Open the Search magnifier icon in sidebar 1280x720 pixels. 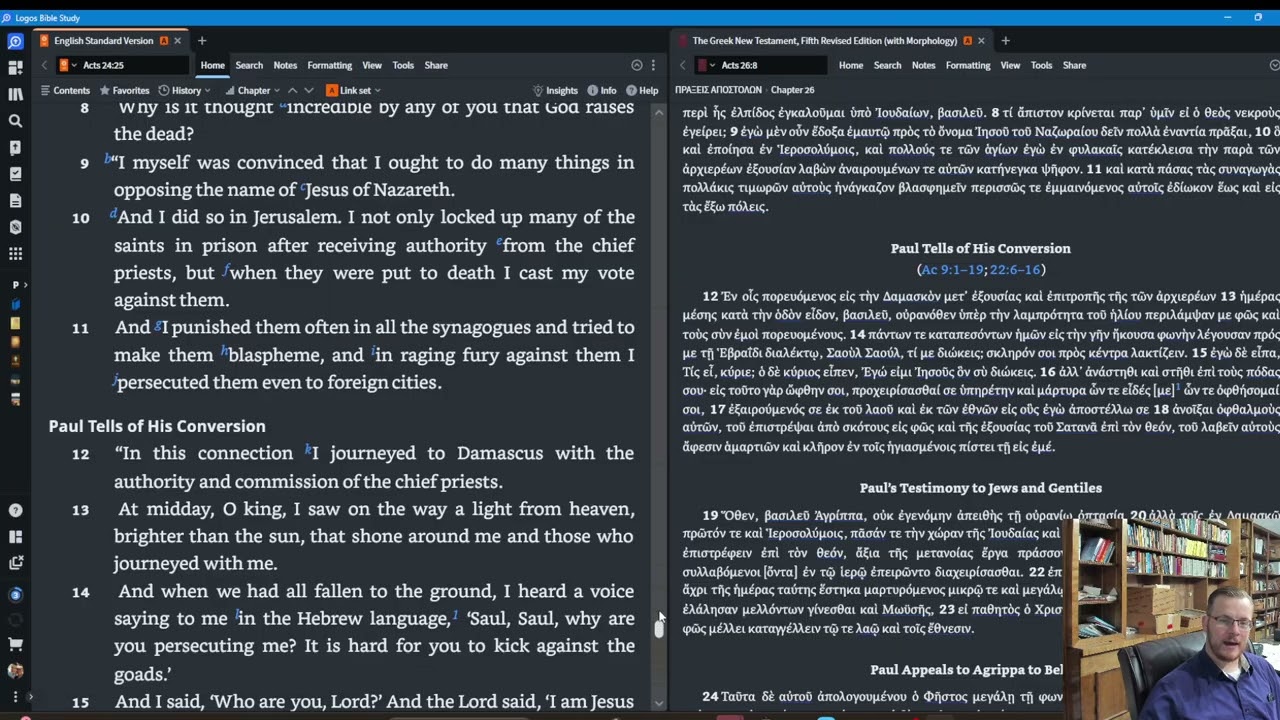tap(15, 121)
